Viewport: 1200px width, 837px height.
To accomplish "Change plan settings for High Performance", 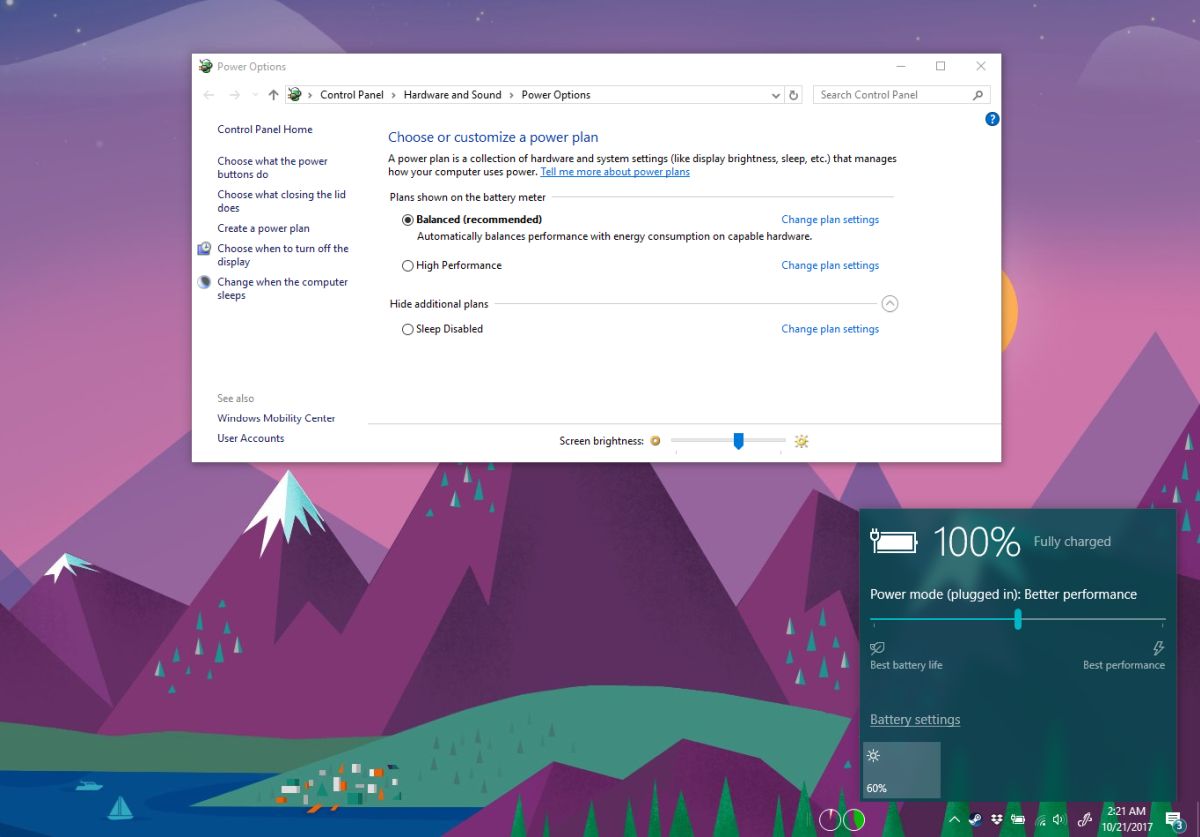I will pos(830,265).
